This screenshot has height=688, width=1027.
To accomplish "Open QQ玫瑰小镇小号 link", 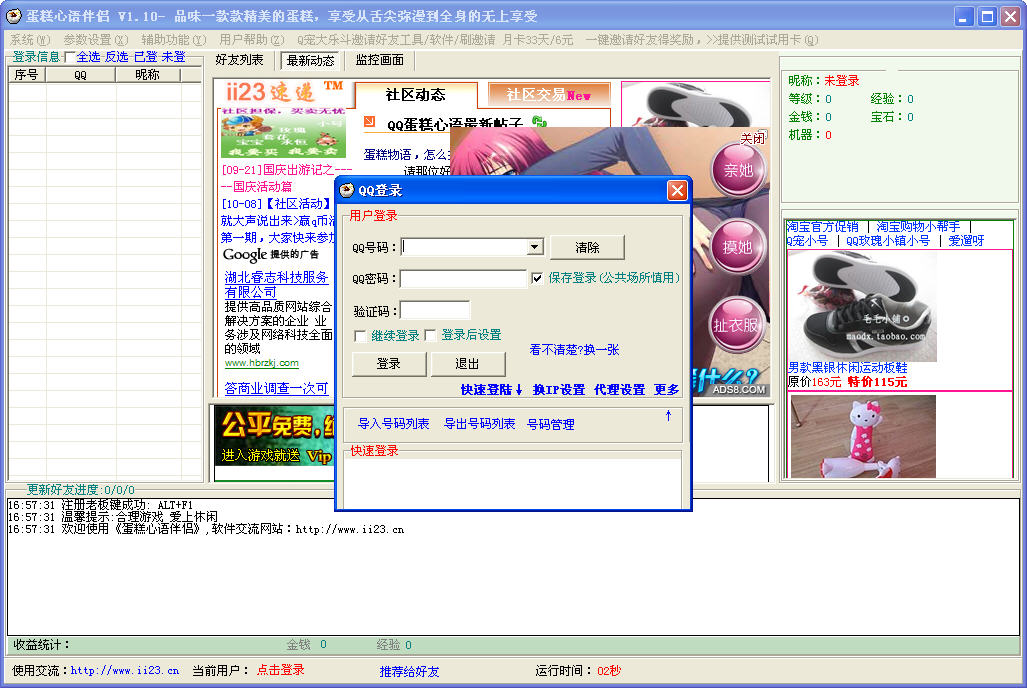I will pos(887,240).
